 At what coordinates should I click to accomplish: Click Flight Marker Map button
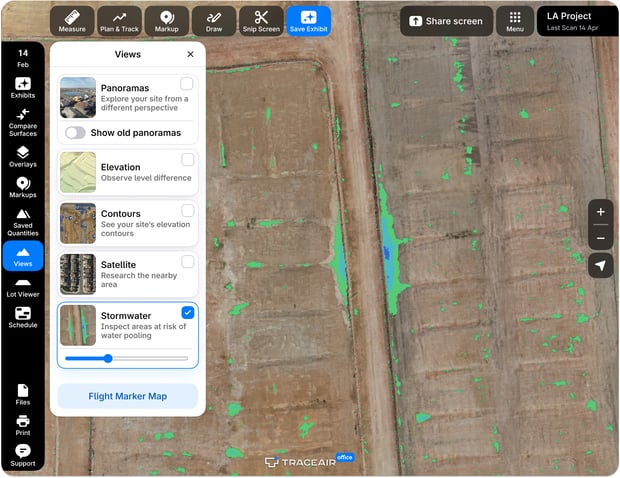[x=128, y=396]
